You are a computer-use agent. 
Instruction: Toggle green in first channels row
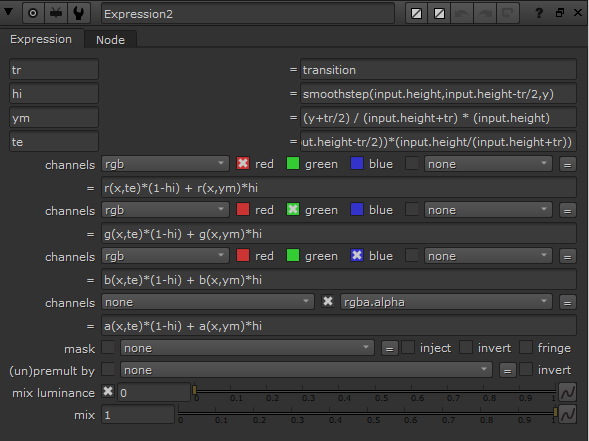(293, 163)
